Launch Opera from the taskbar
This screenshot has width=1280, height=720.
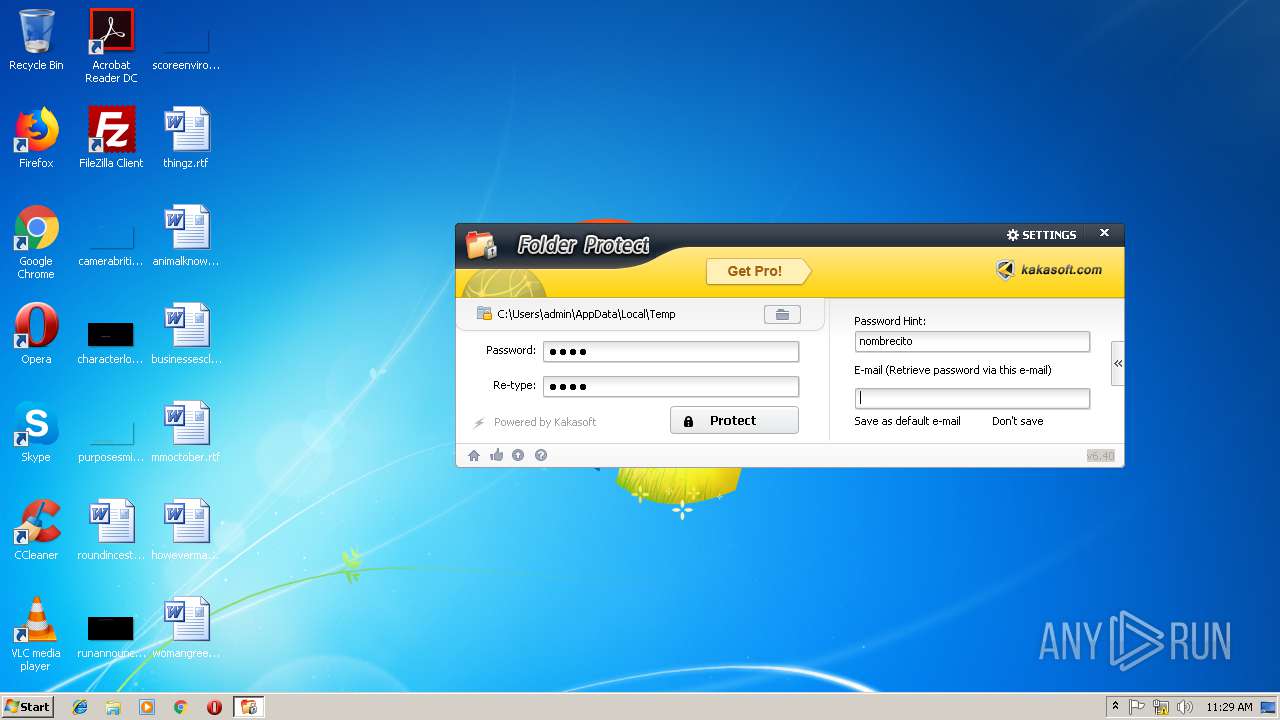214,707
